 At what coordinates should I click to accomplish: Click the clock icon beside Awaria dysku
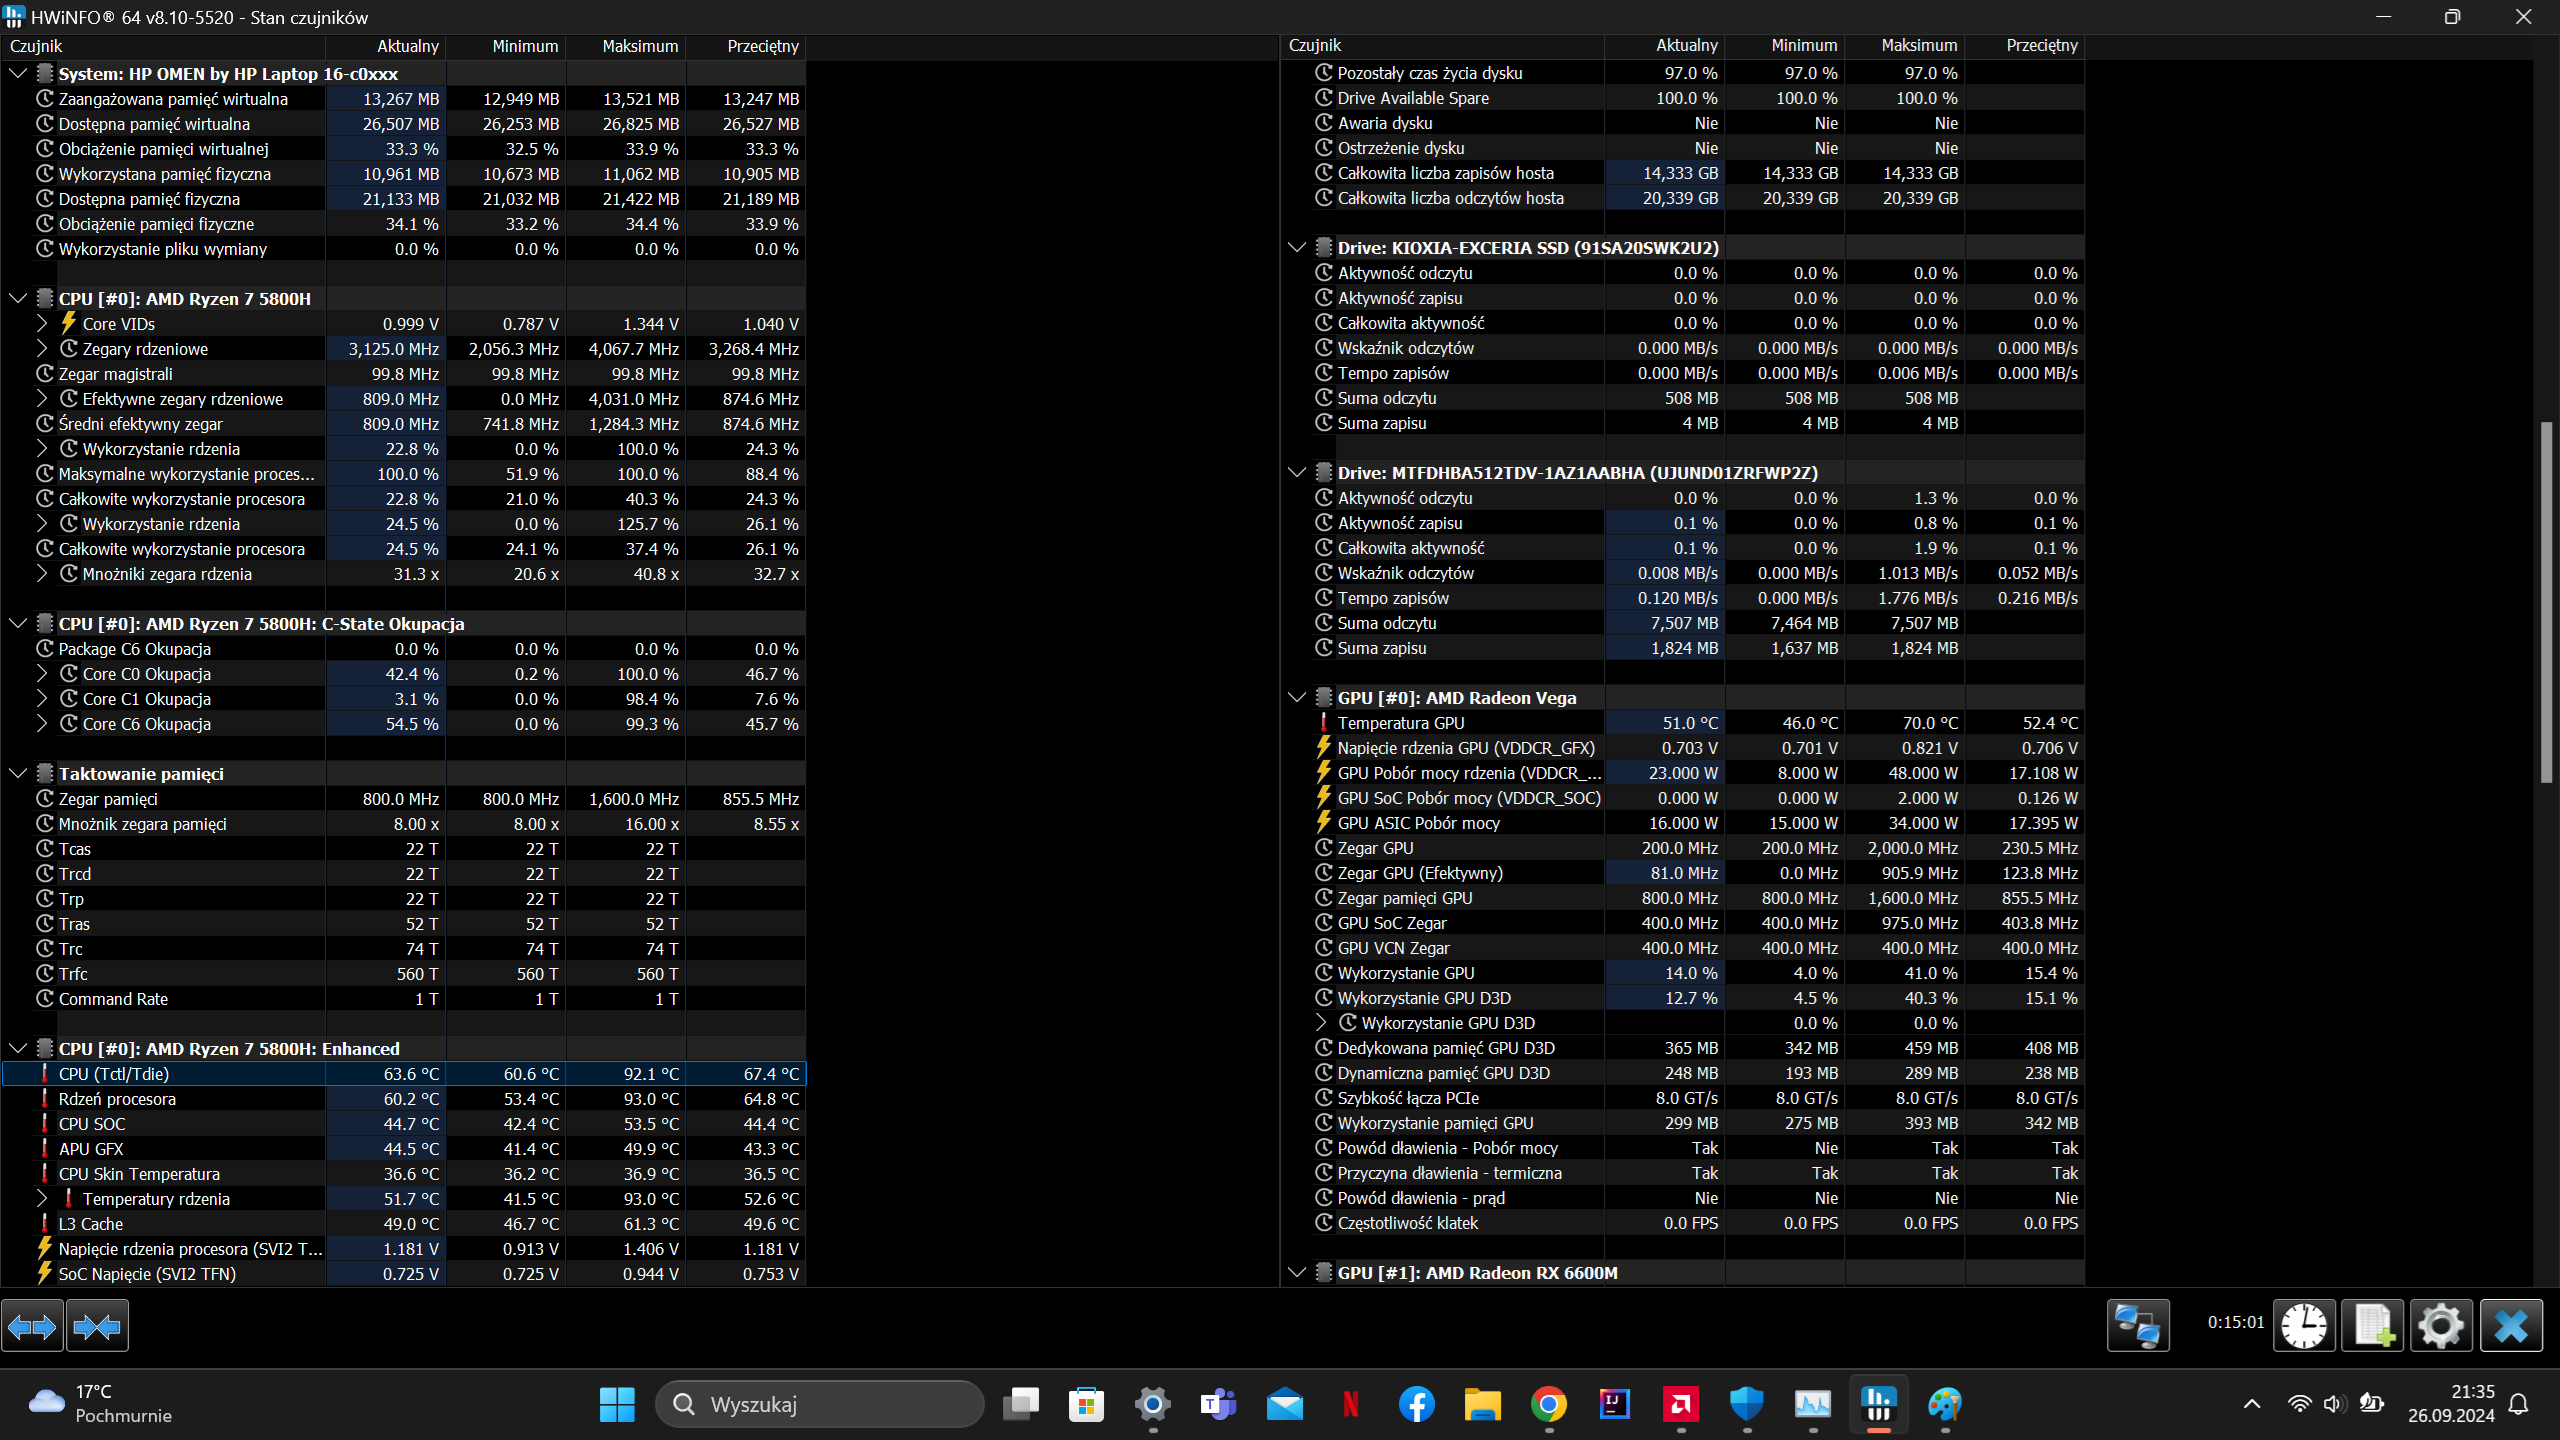click(x=1324, y=122)
